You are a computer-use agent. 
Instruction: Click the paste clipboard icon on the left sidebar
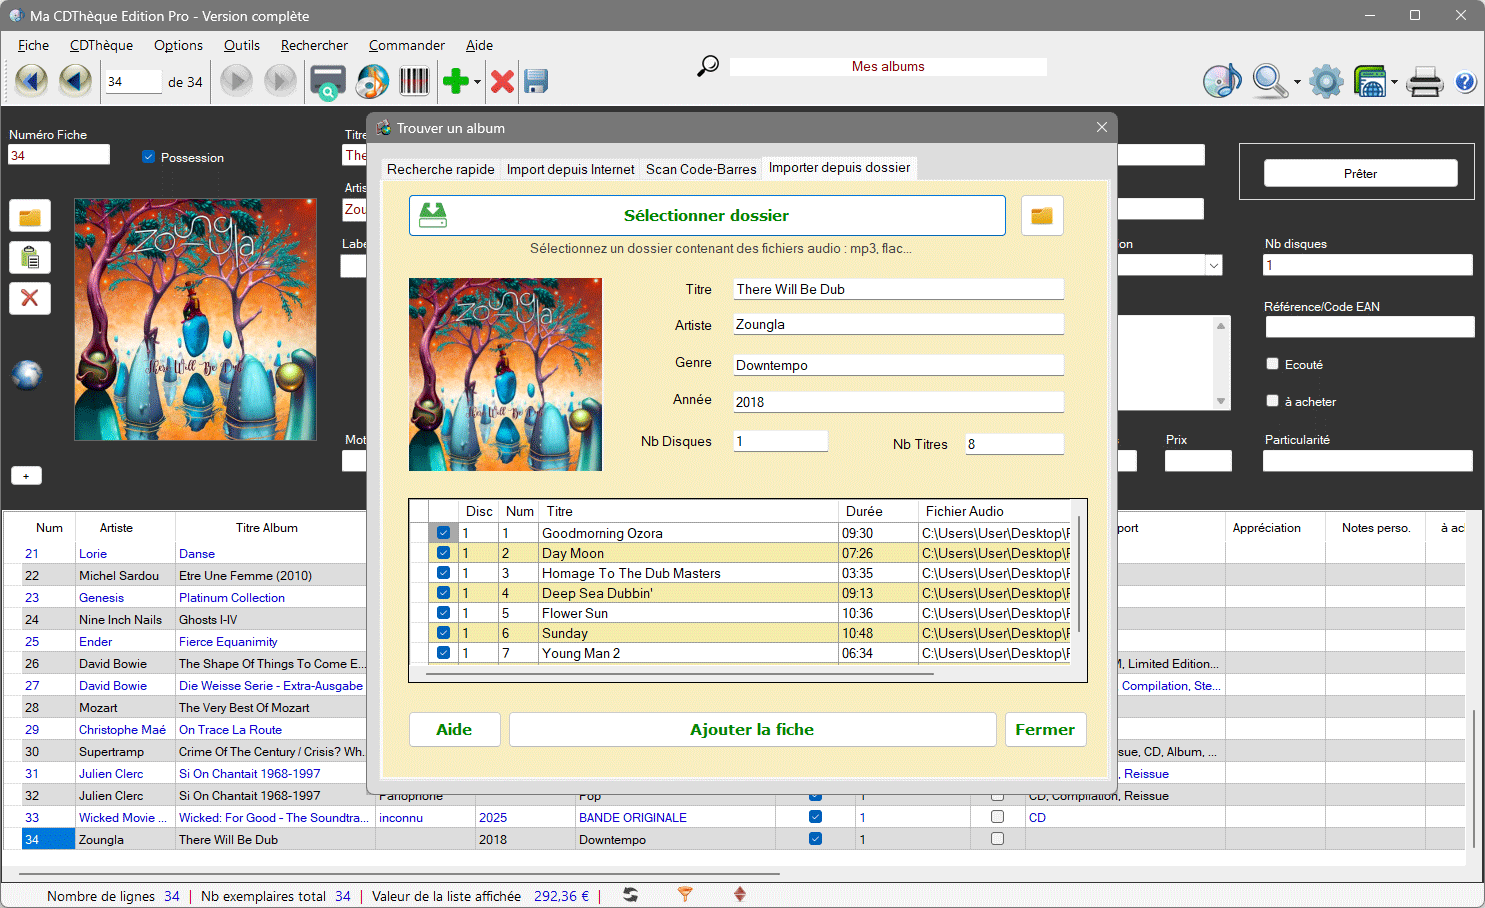29,257
